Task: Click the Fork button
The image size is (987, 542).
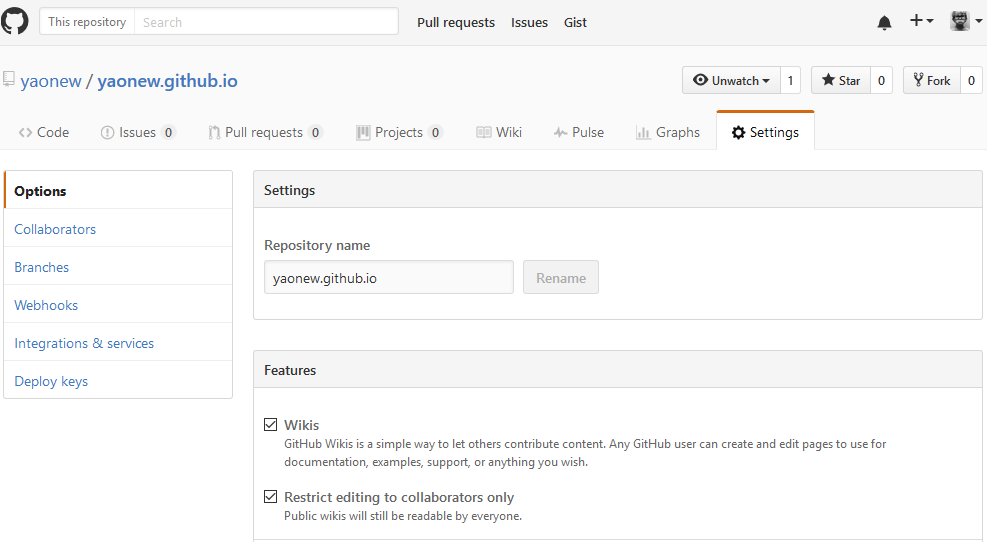Action: point(931,81)
